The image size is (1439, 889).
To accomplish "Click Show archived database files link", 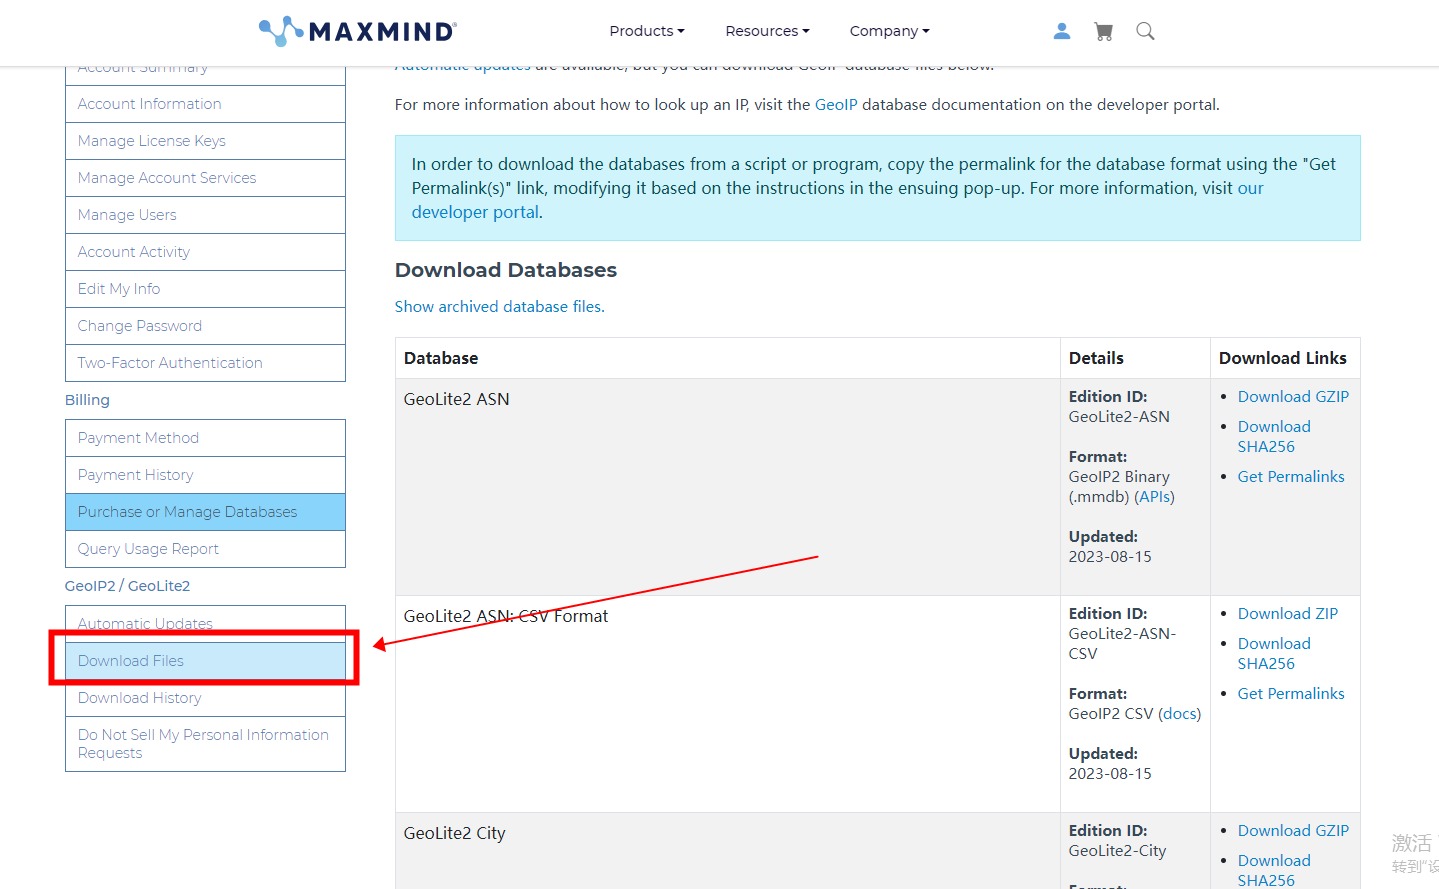I will point(499,307).
